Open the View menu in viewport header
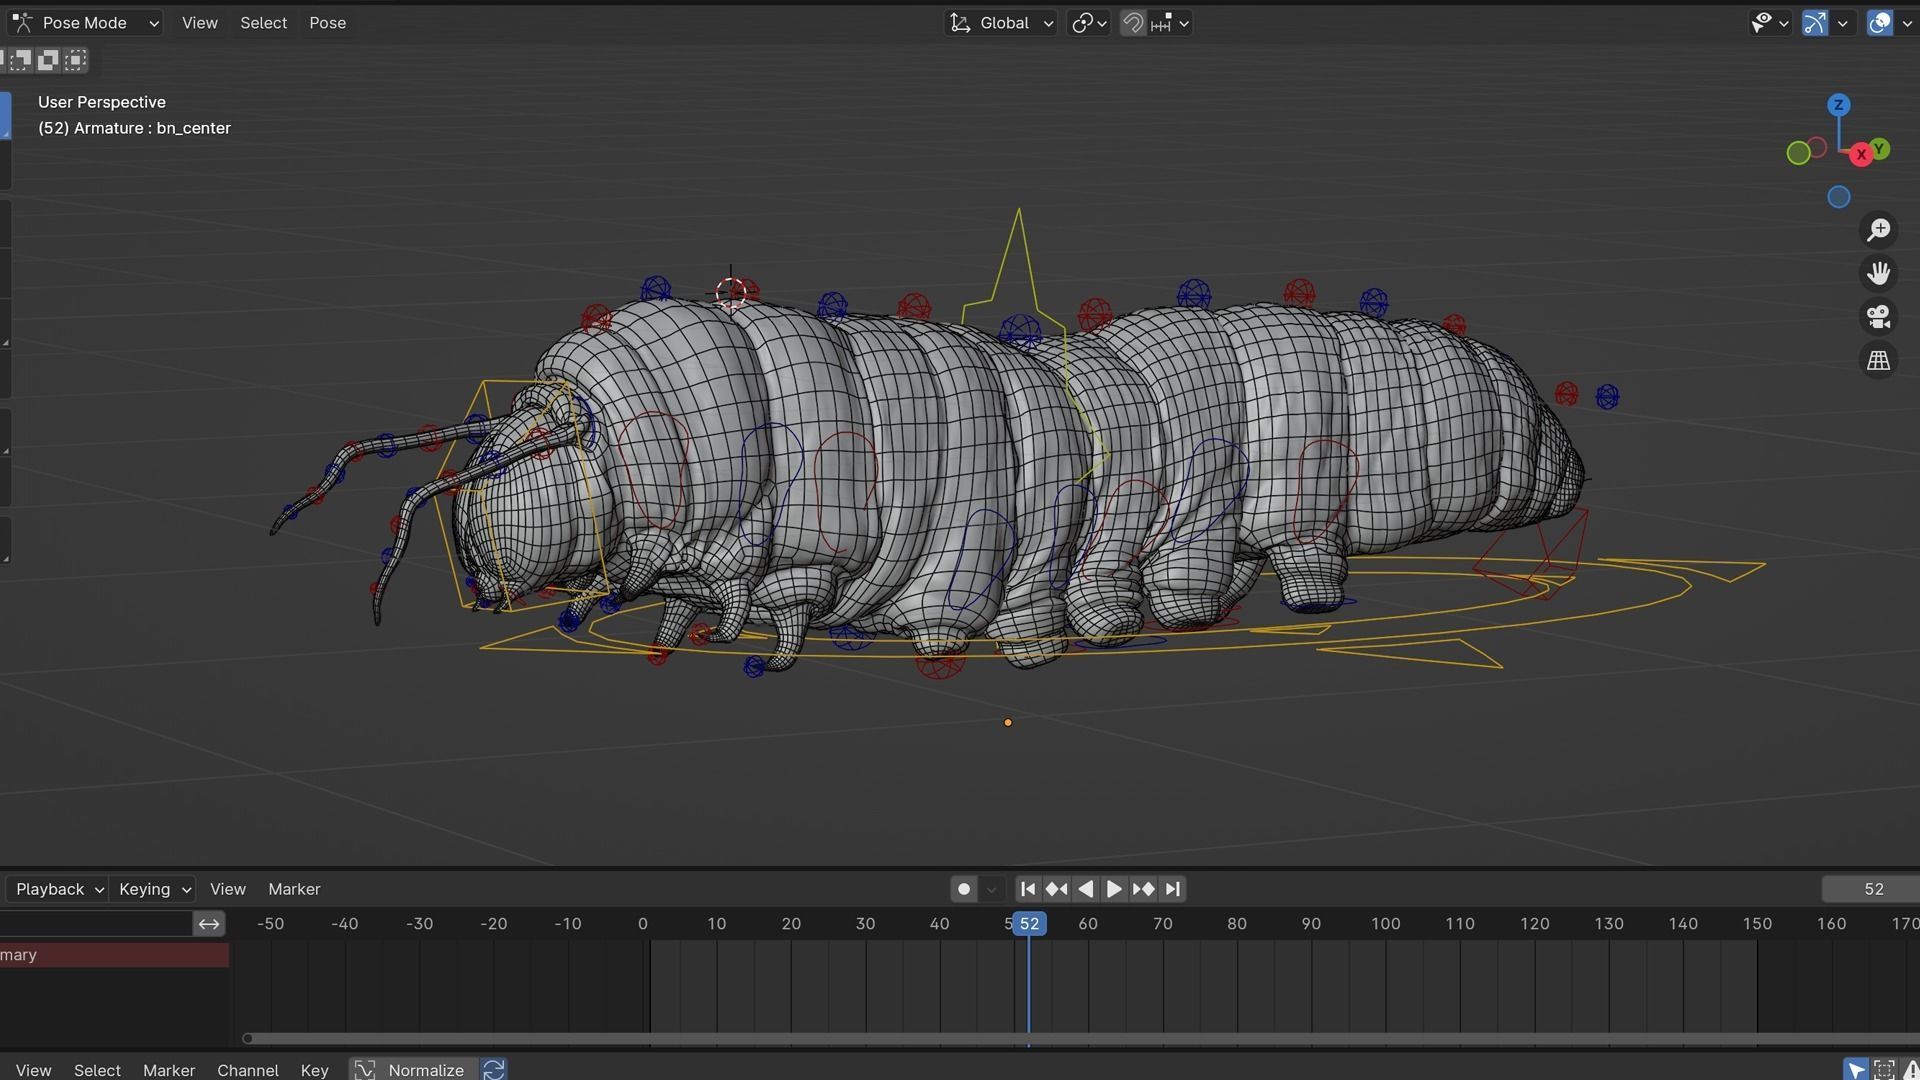Image resolution: width=1920 pixels, height=1080 pixels. tap(199, 22)
